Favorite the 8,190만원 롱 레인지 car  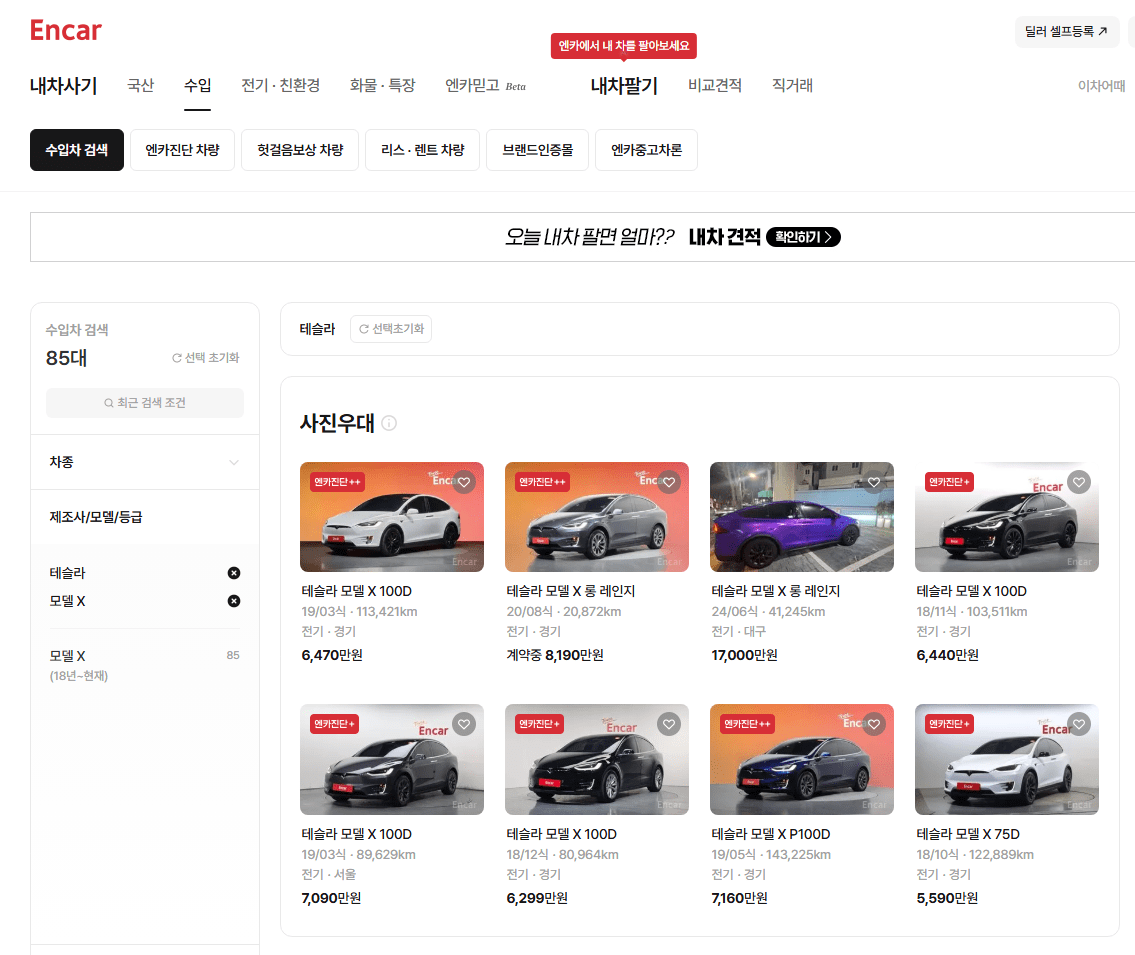pyautogui.click(x=669, y=482)
